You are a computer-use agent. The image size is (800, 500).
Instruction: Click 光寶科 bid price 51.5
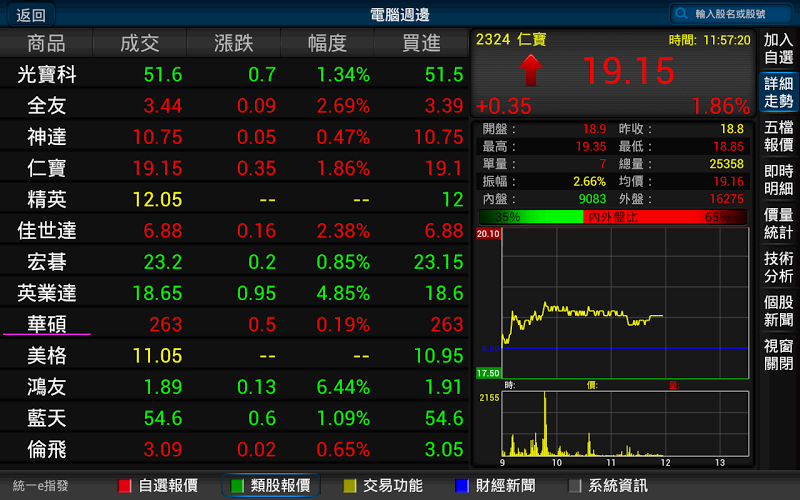point(444,75)
